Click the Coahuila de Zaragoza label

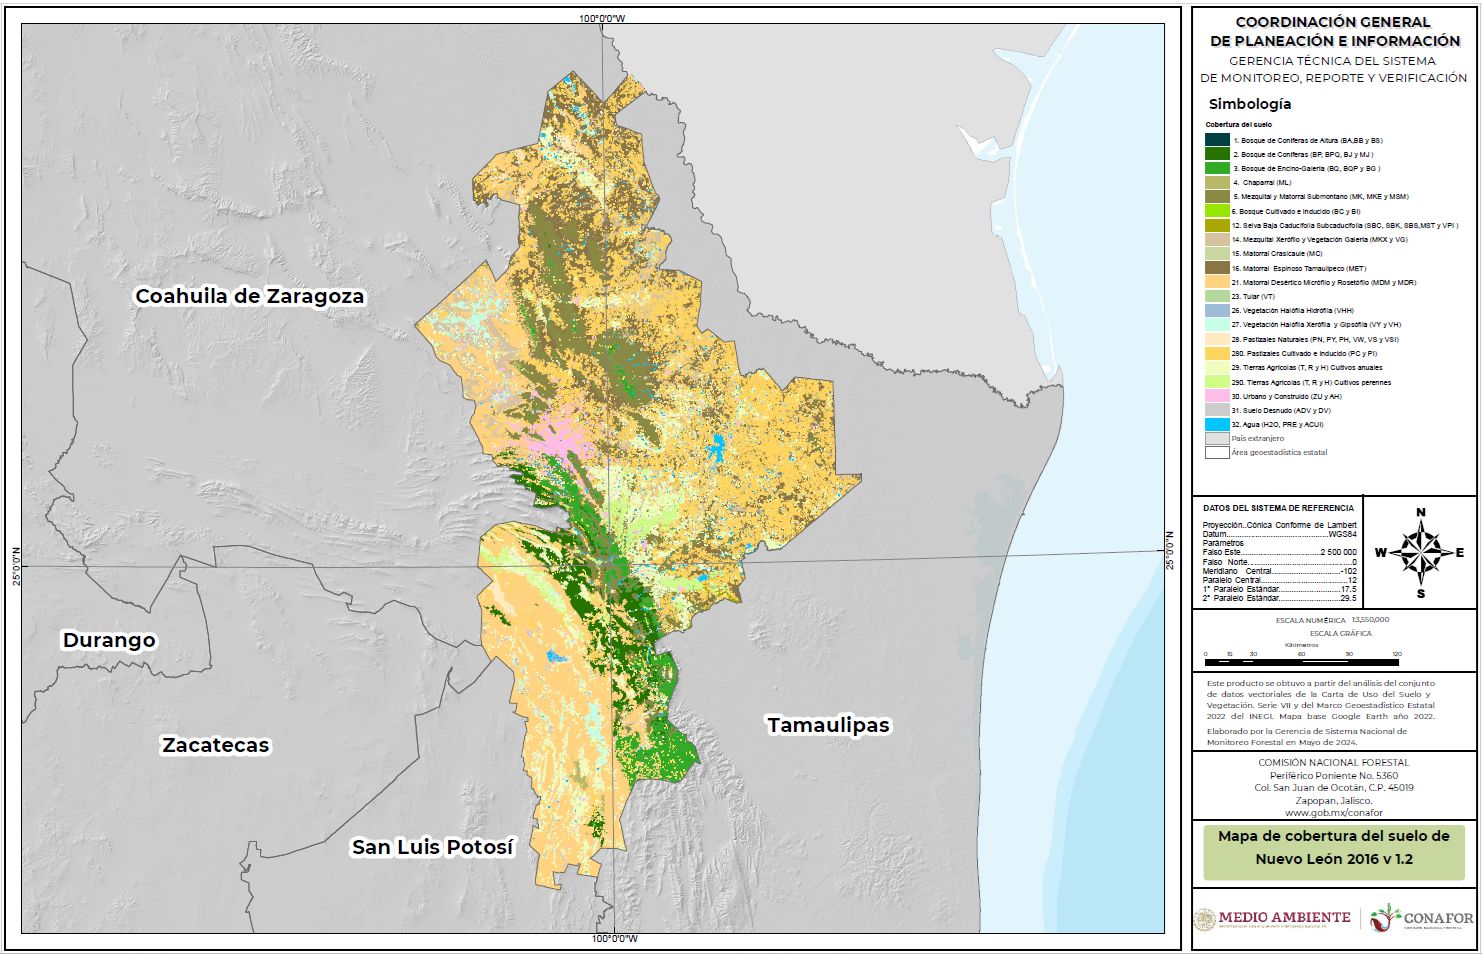[250, 297]
